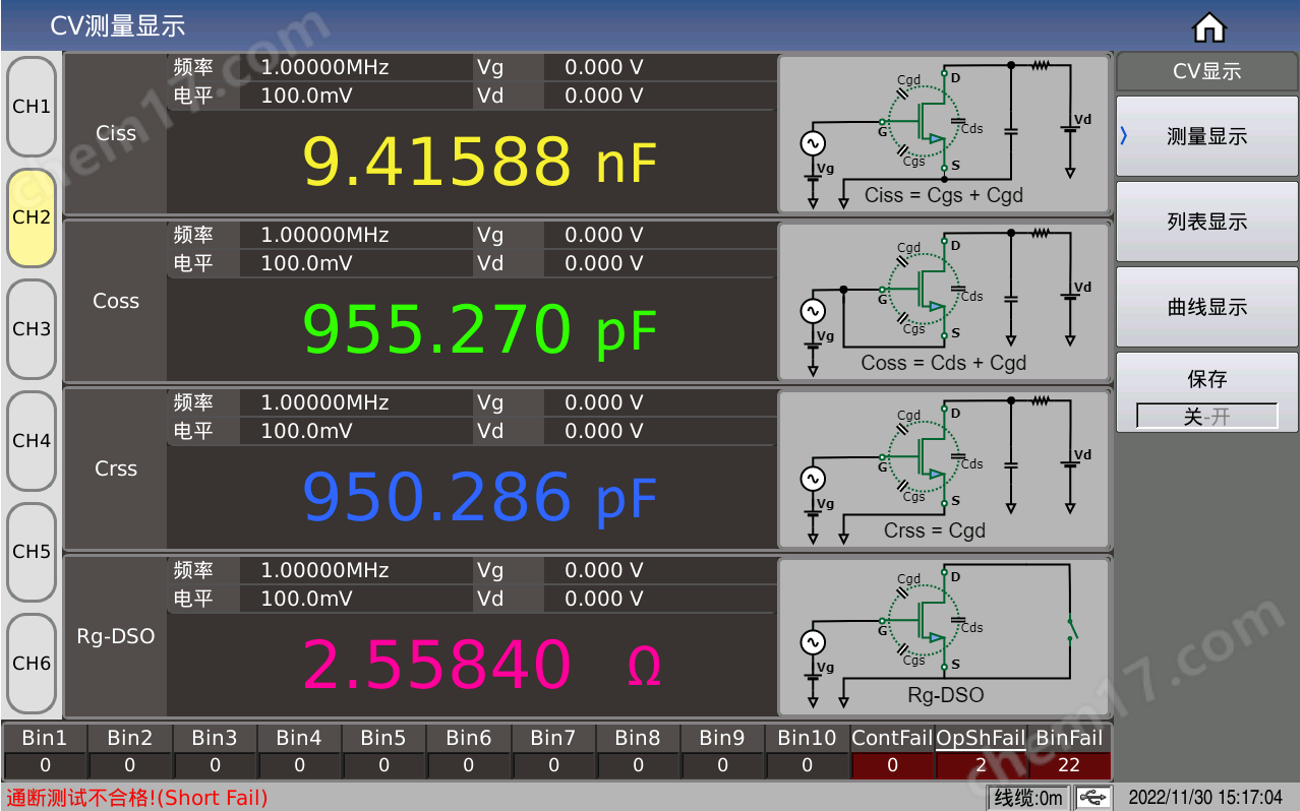Switch to channel CH6
This screenshot has height=811, width=1300.
click(x=32, y=663)
